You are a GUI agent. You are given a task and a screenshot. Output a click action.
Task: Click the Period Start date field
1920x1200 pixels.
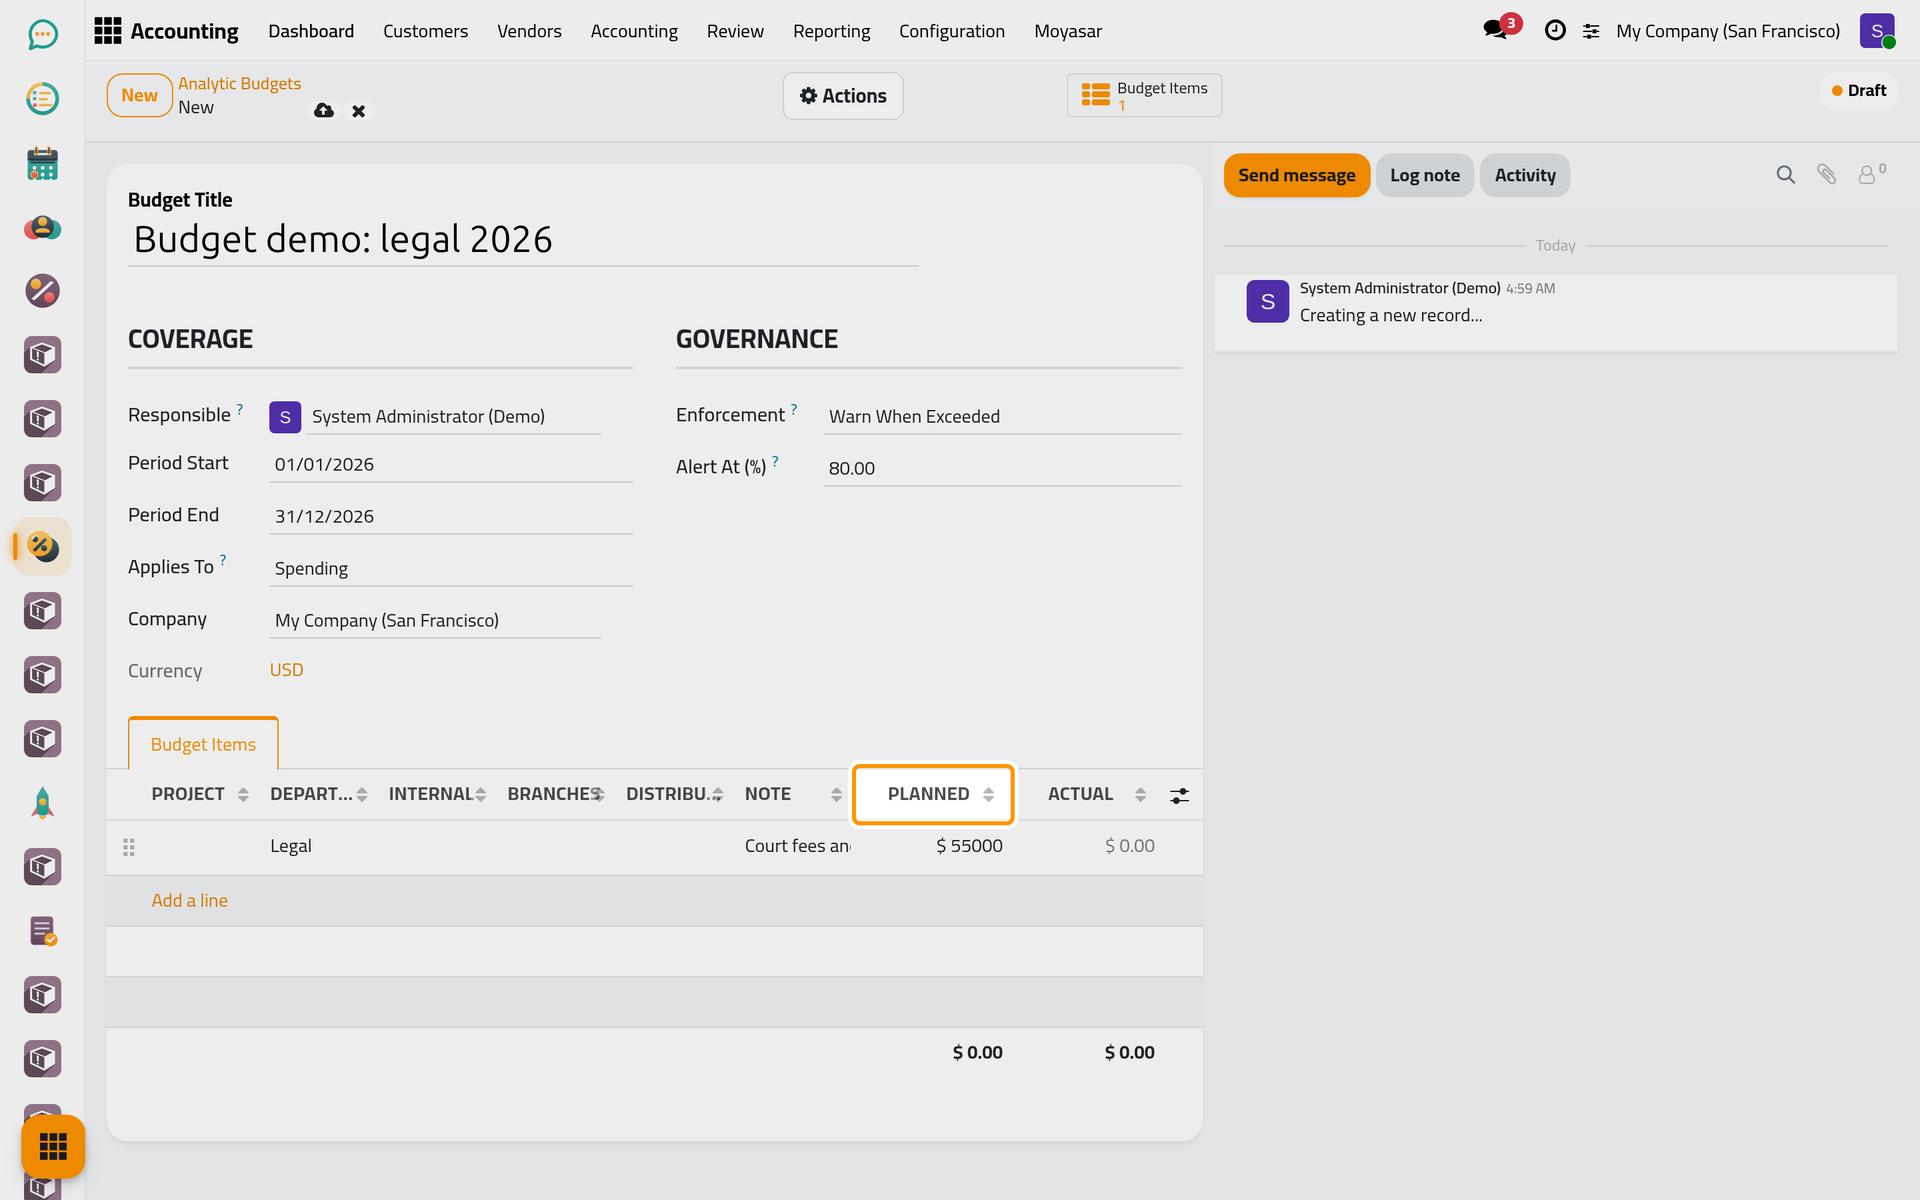[451, 465]
